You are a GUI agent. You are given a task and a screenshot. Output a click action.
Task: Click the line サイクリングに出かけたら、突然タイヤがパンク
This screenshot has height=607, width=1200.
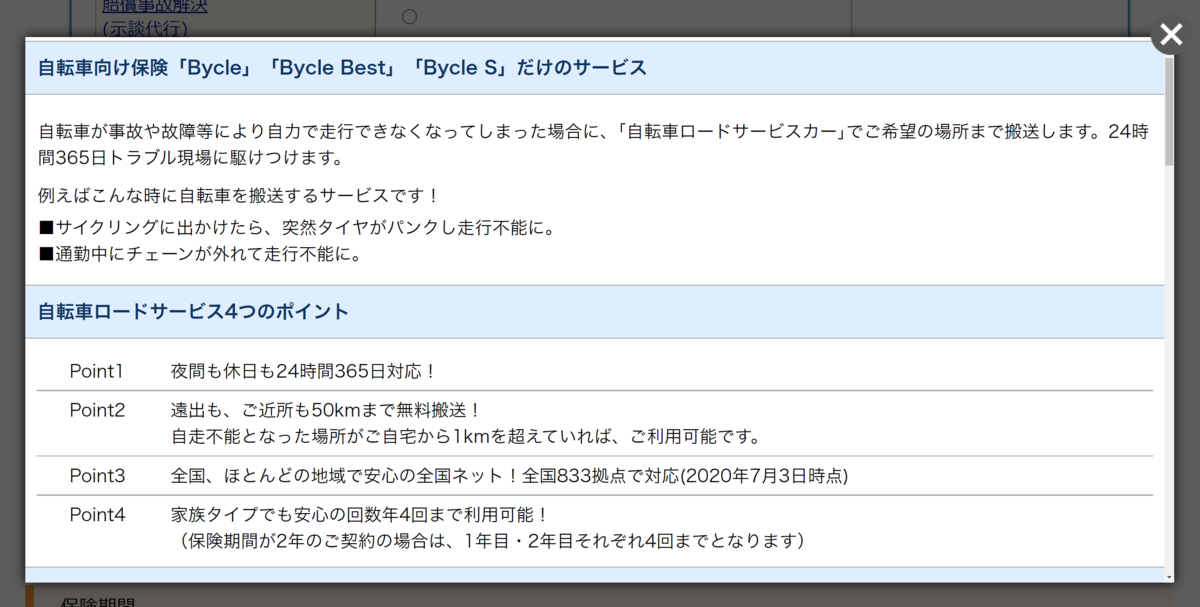296,228
